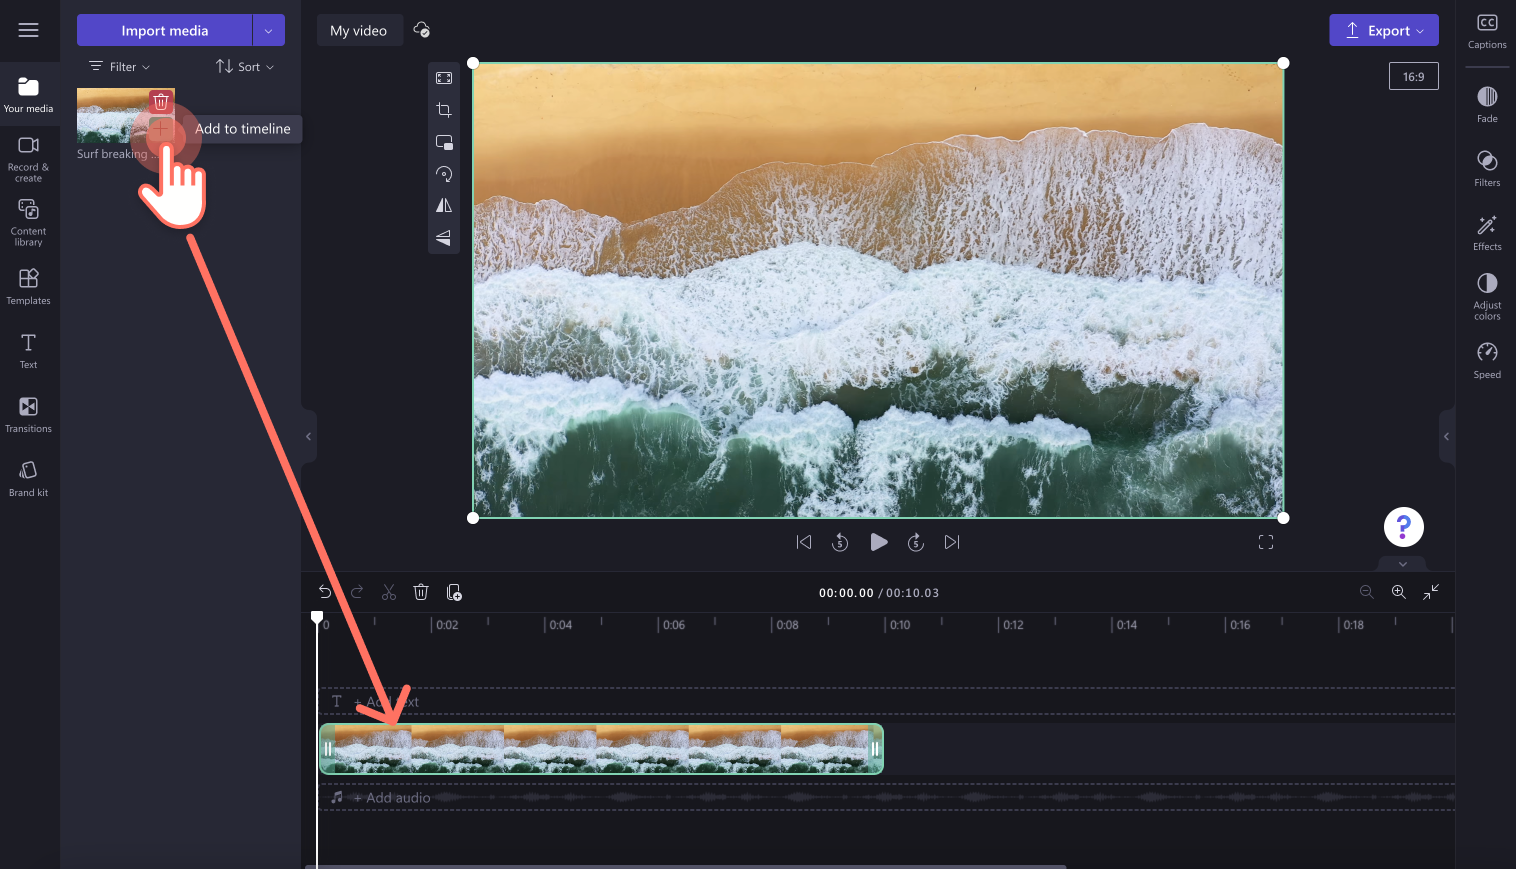Open the Your media tab
The height and width of the screenshot is (869, 1516).
pyautogui.click(x=28, y=94)
